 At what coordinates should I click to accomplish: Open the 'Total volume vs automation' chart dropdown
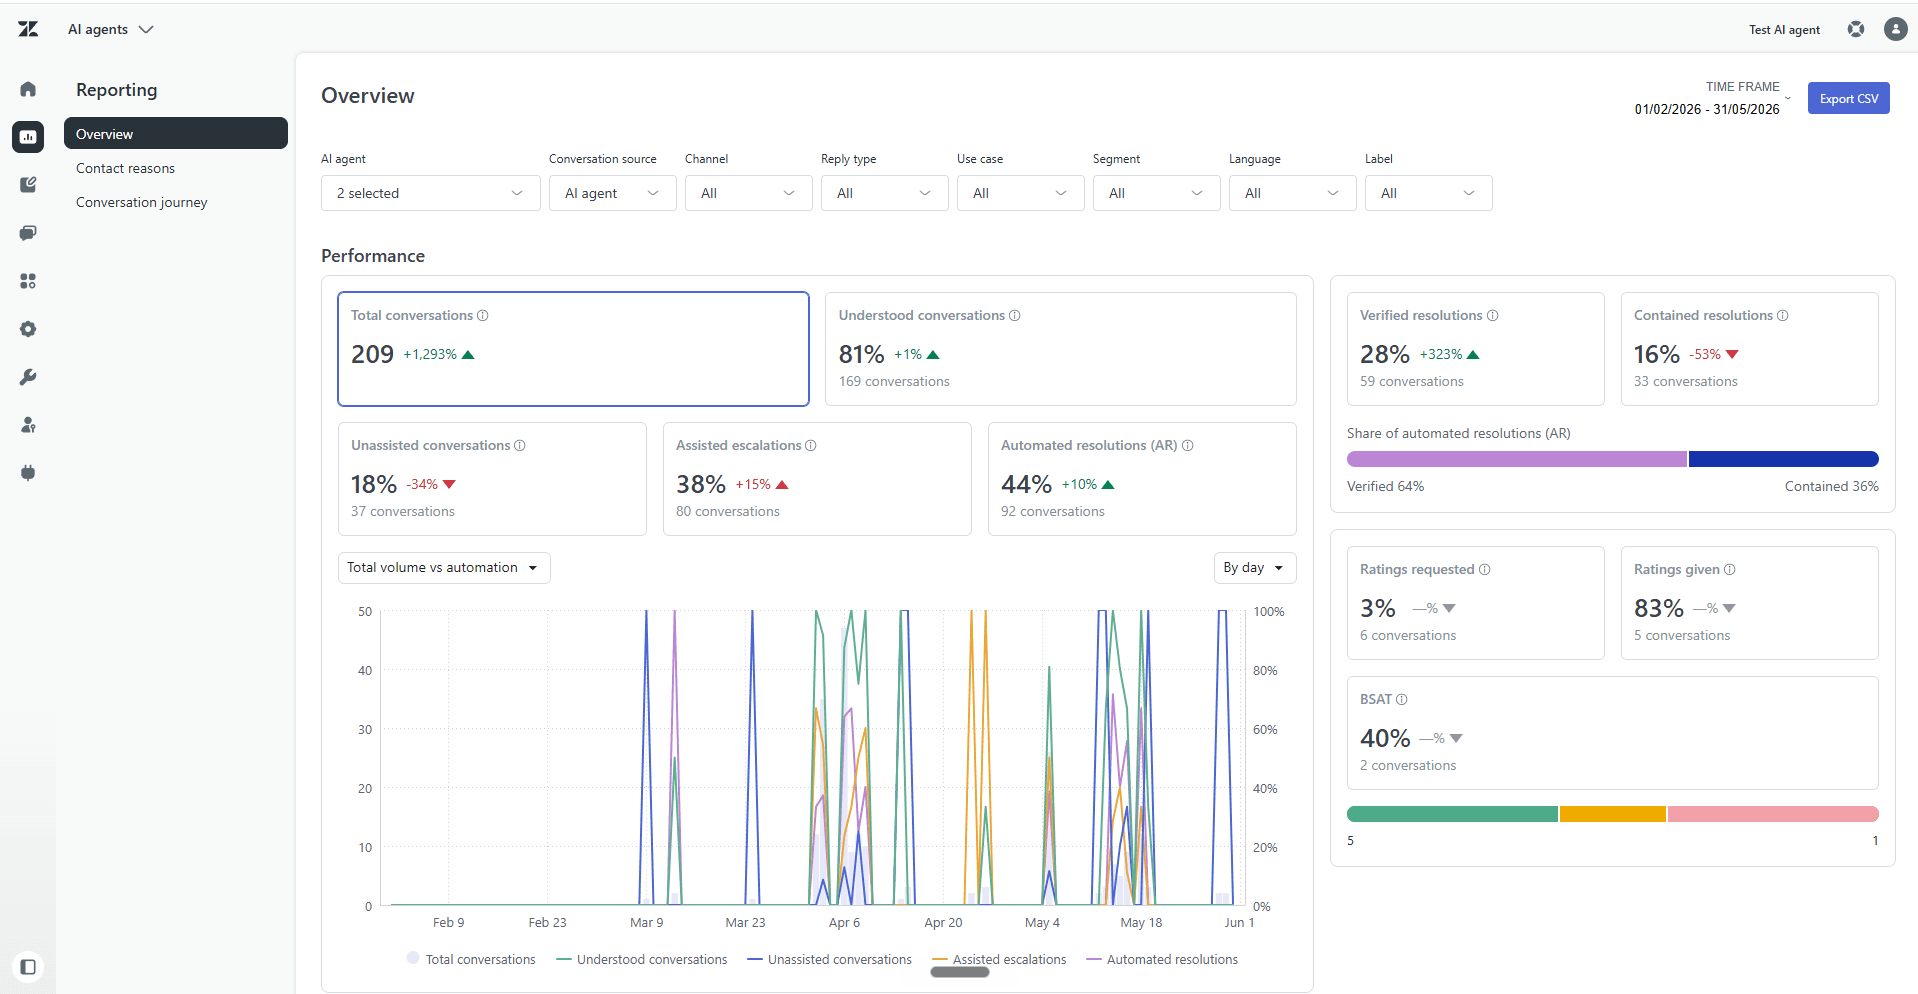[444, 568]
